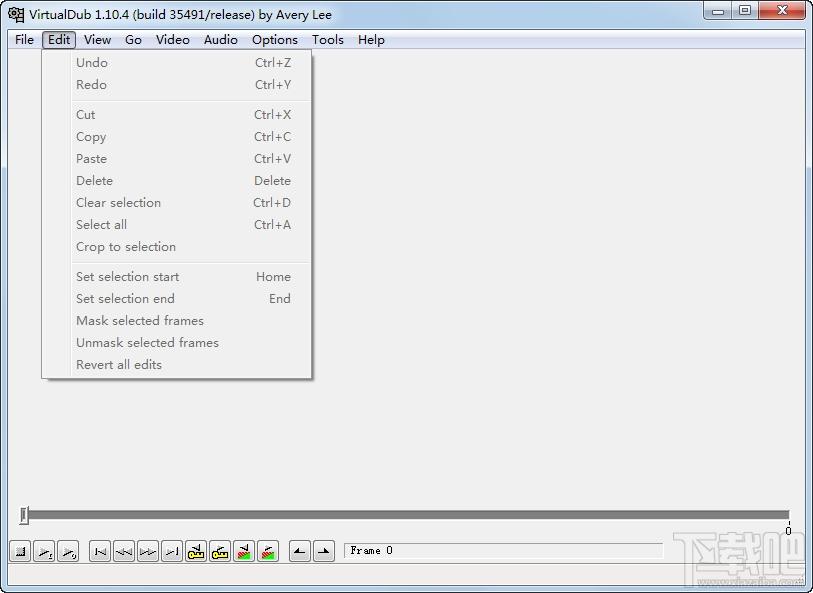
Task: Click the Play input button
Action: point(45,552)
